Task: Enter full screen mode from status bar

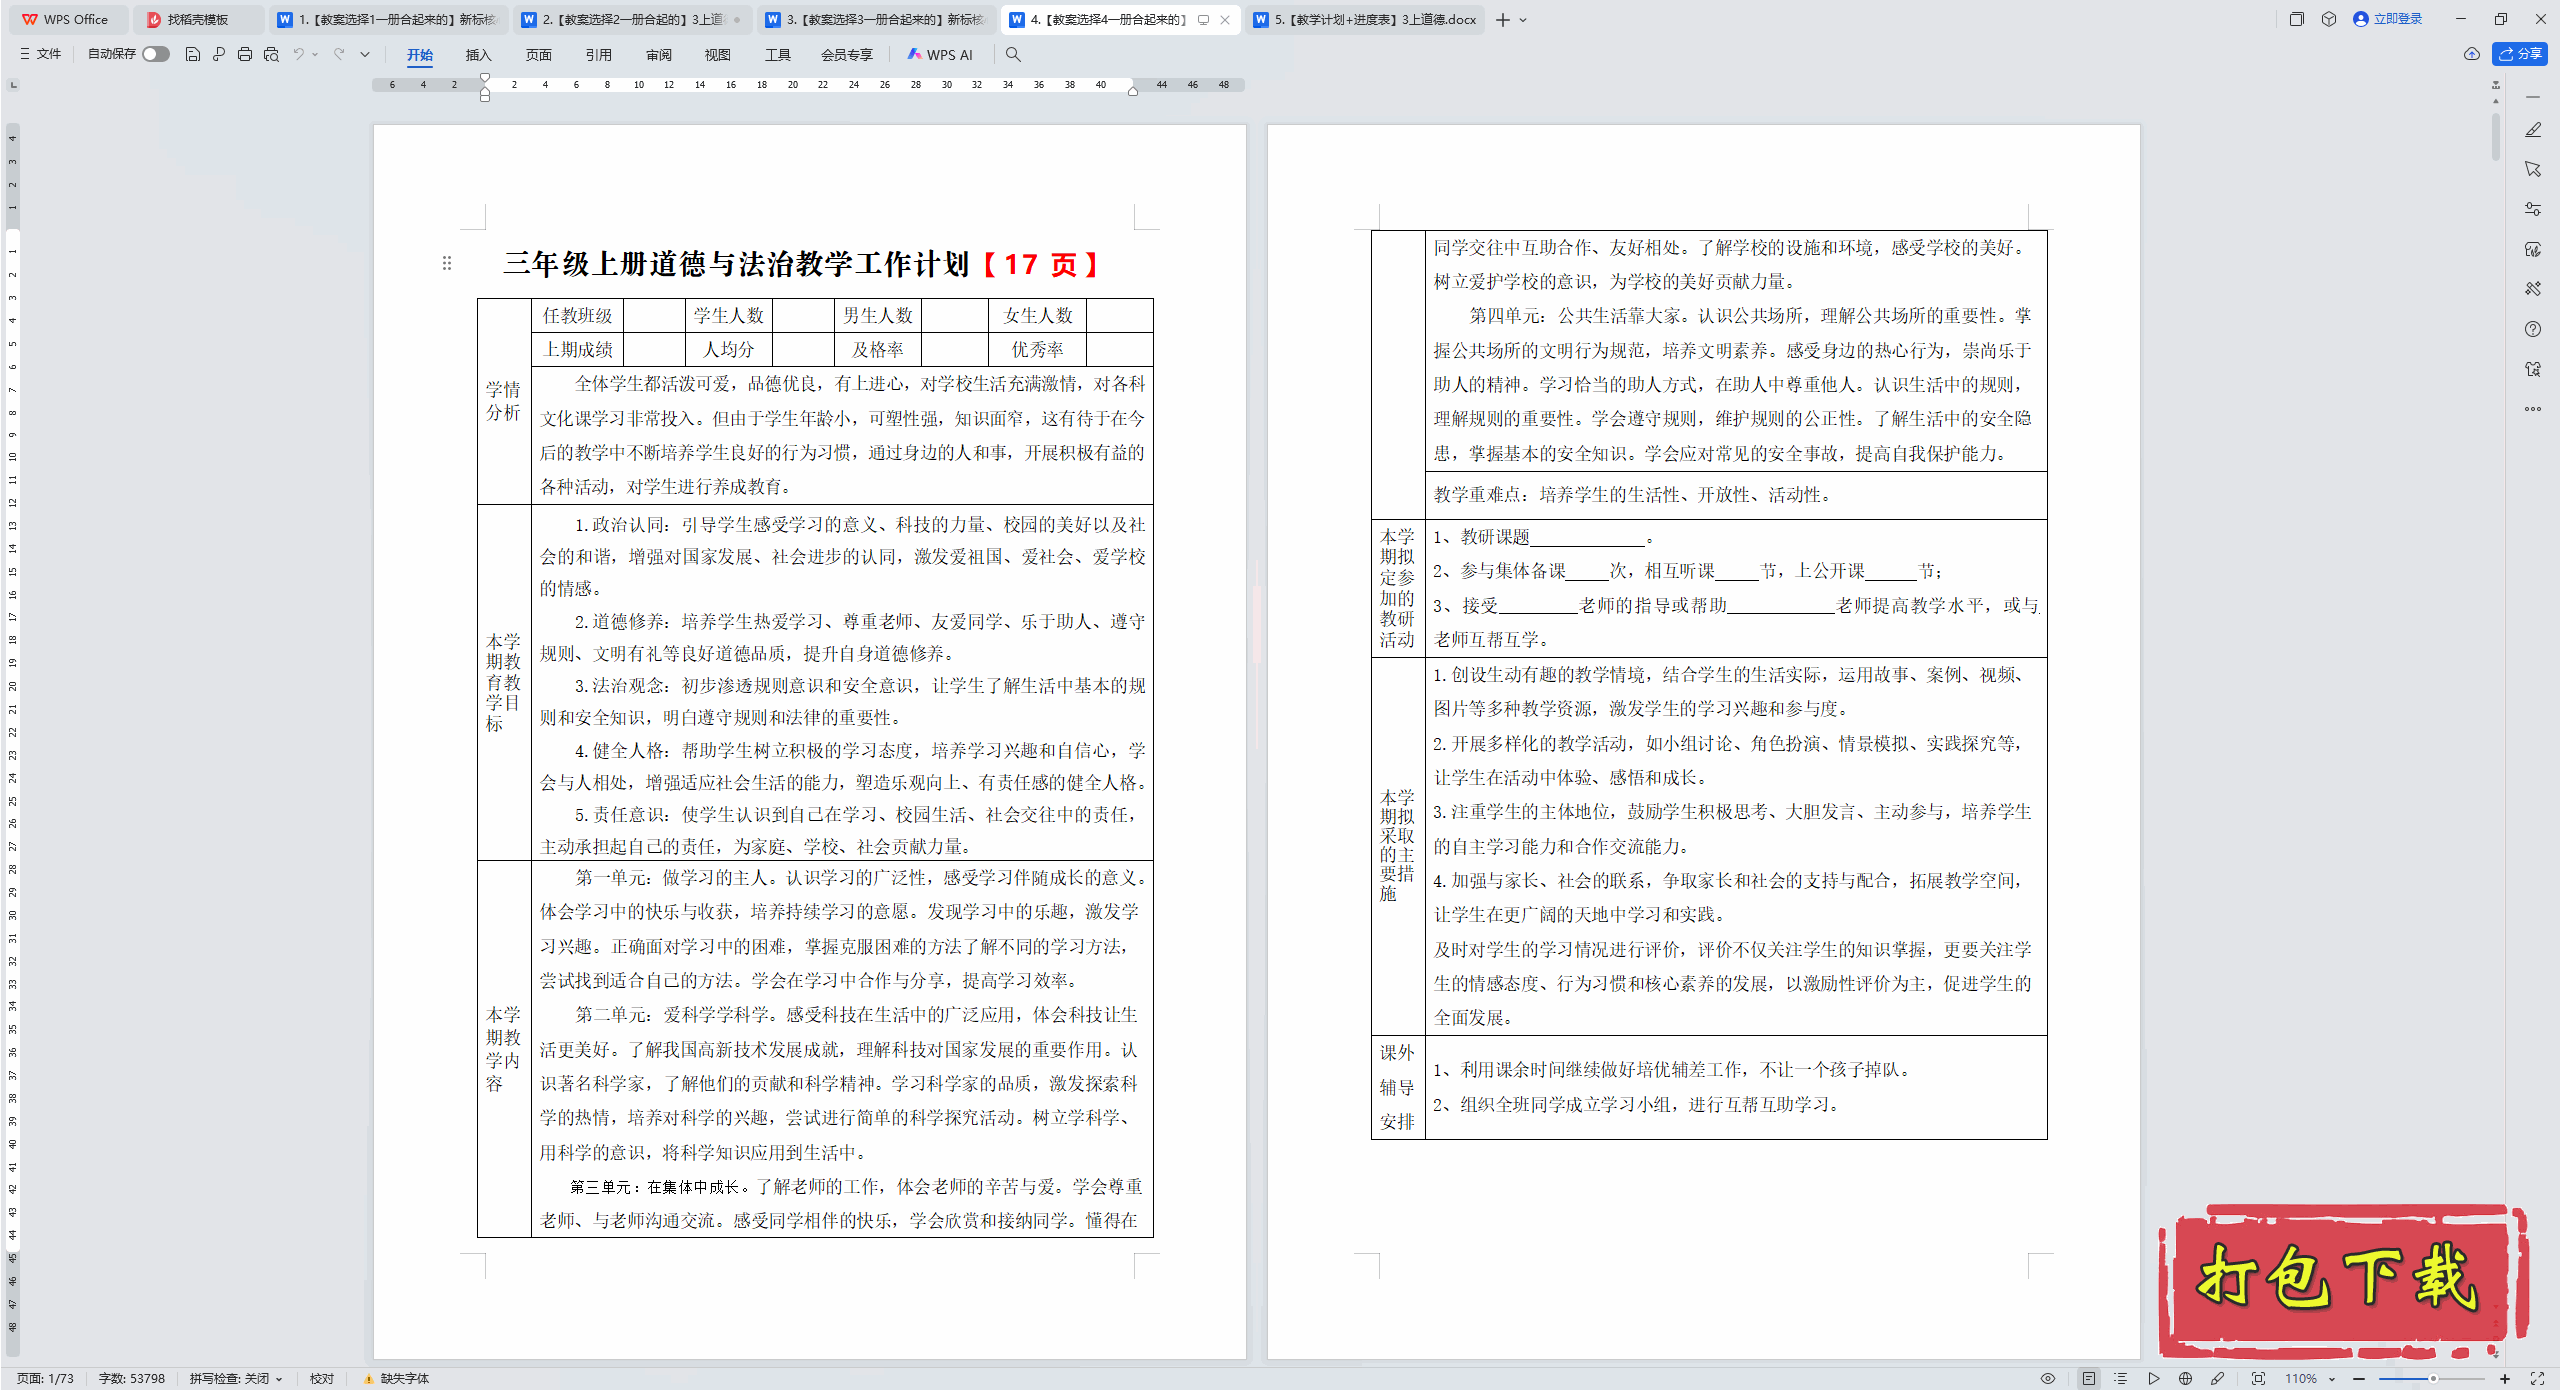Action: pyautogui.click(x=2537, y=1378)
